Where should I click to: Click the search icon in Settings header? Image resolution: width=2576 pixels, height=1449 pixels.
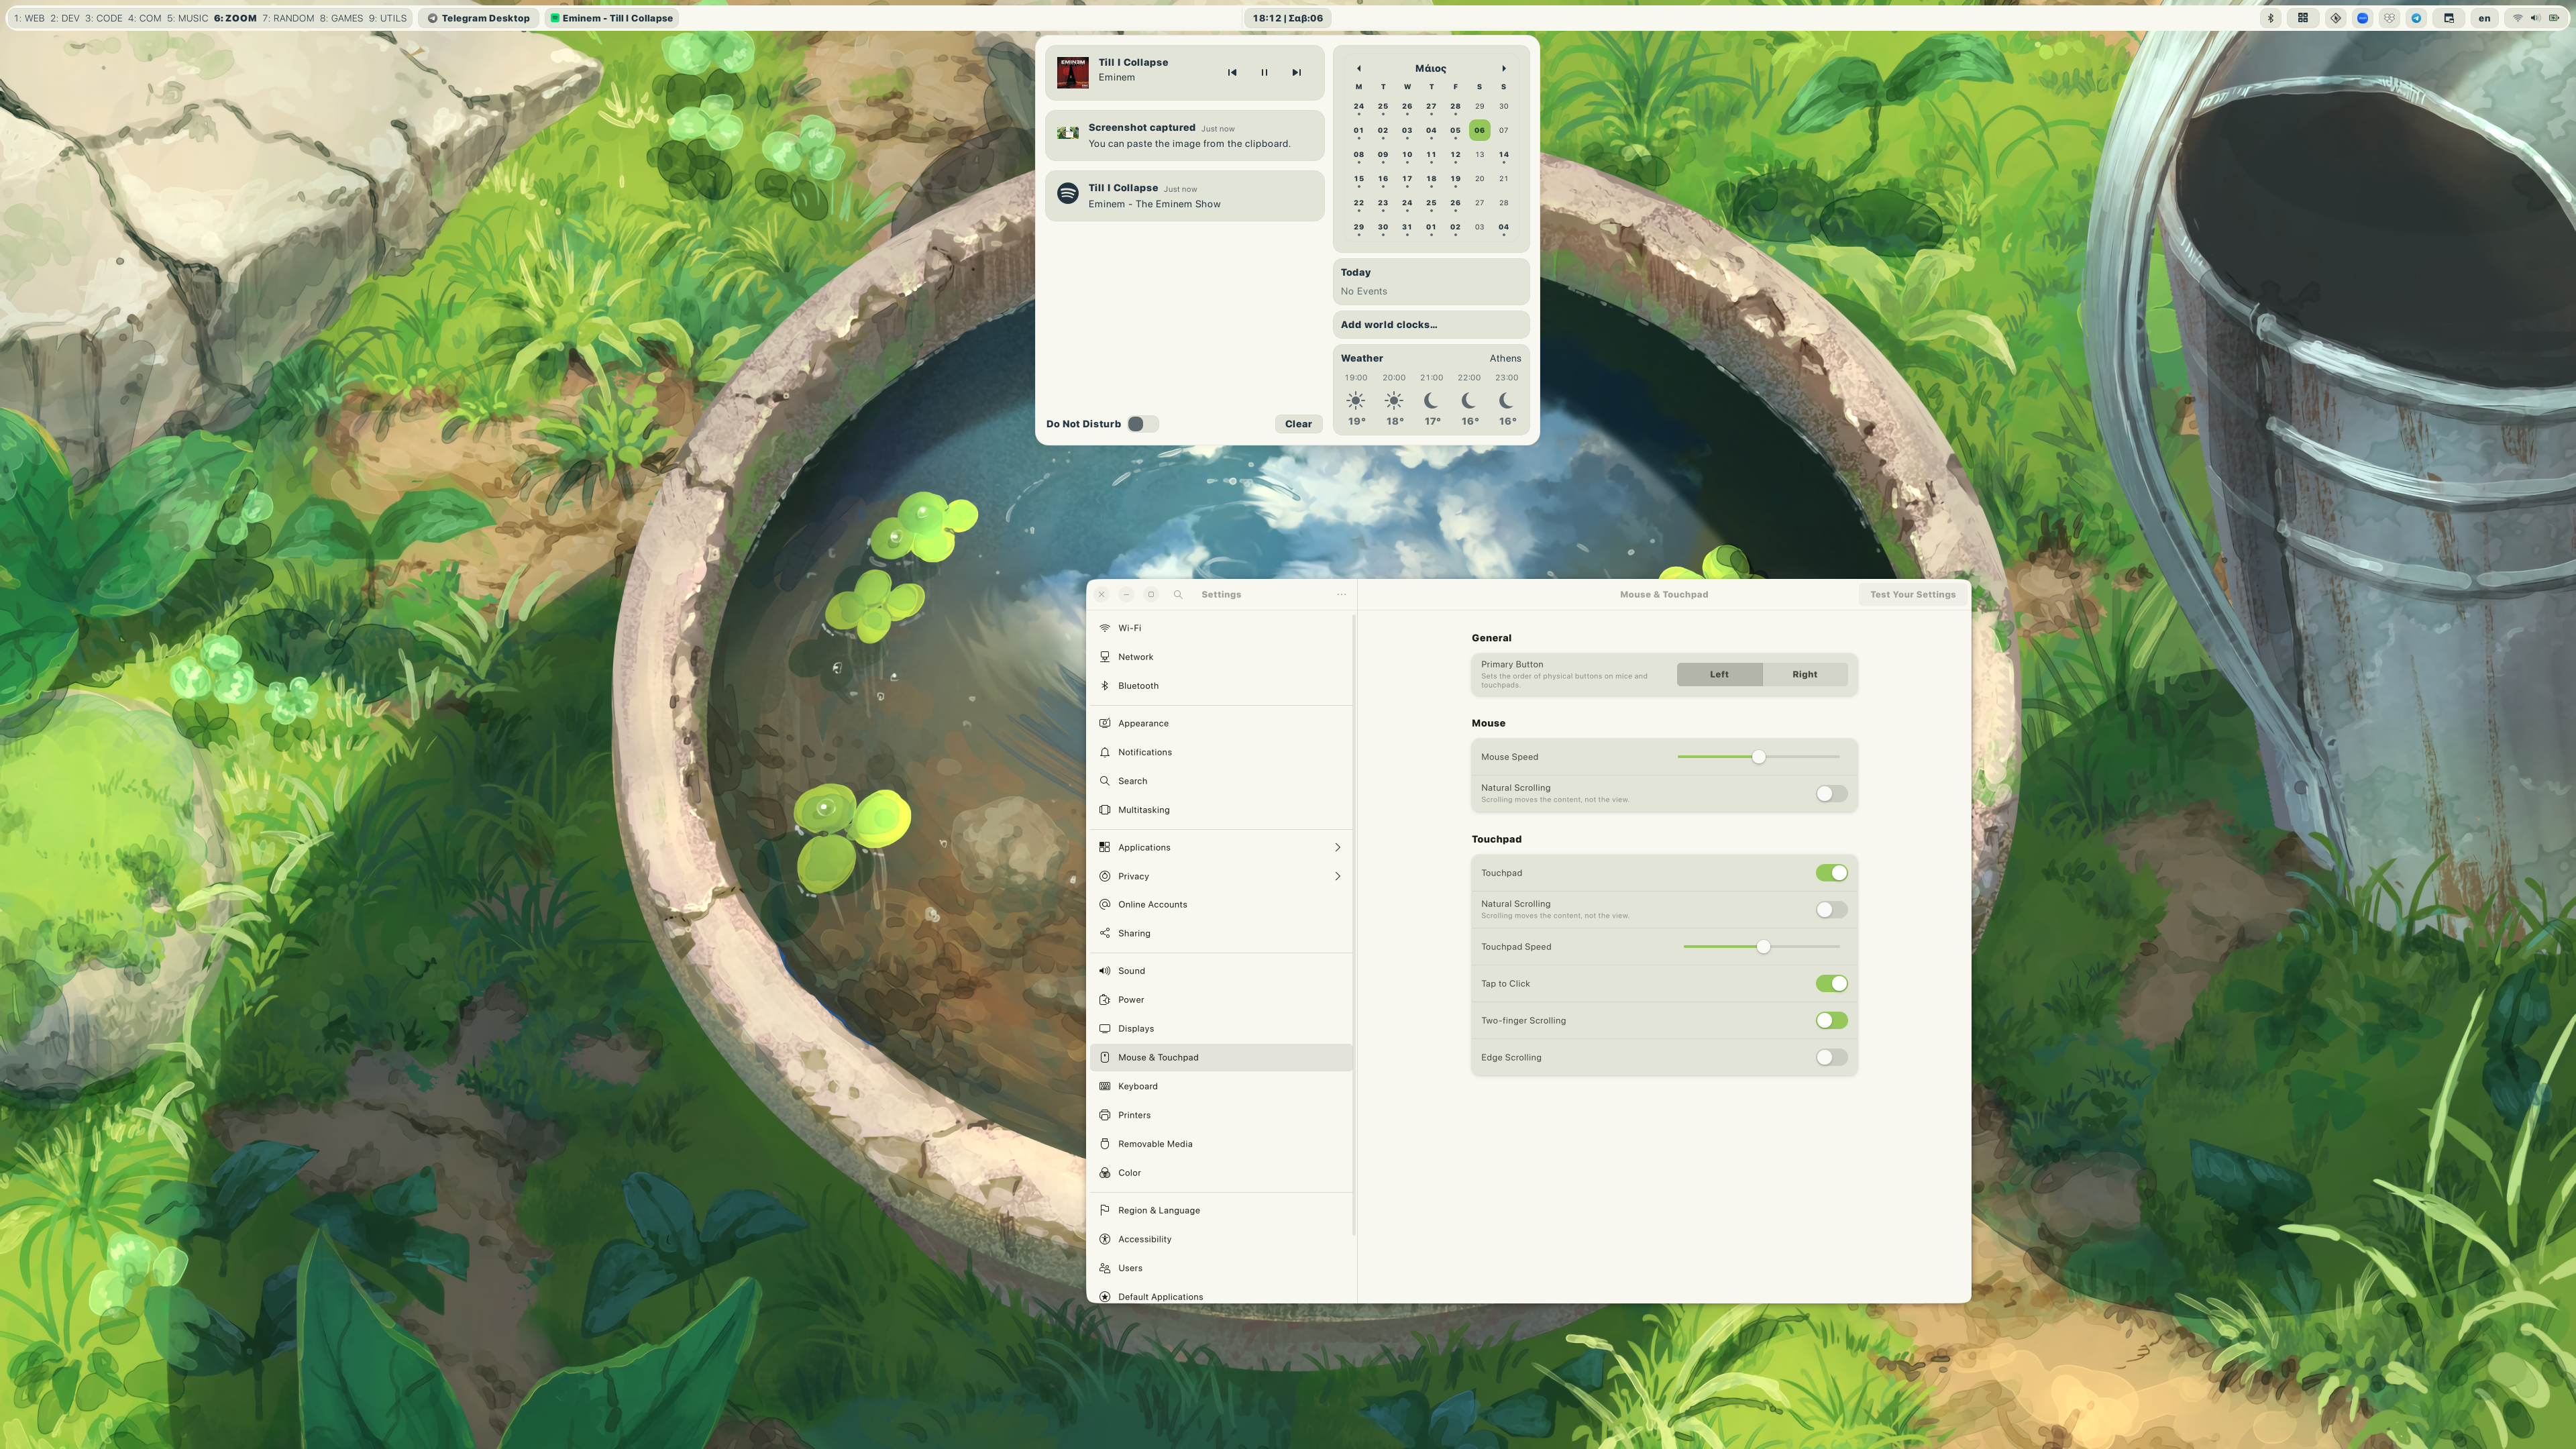point(1178,594)
